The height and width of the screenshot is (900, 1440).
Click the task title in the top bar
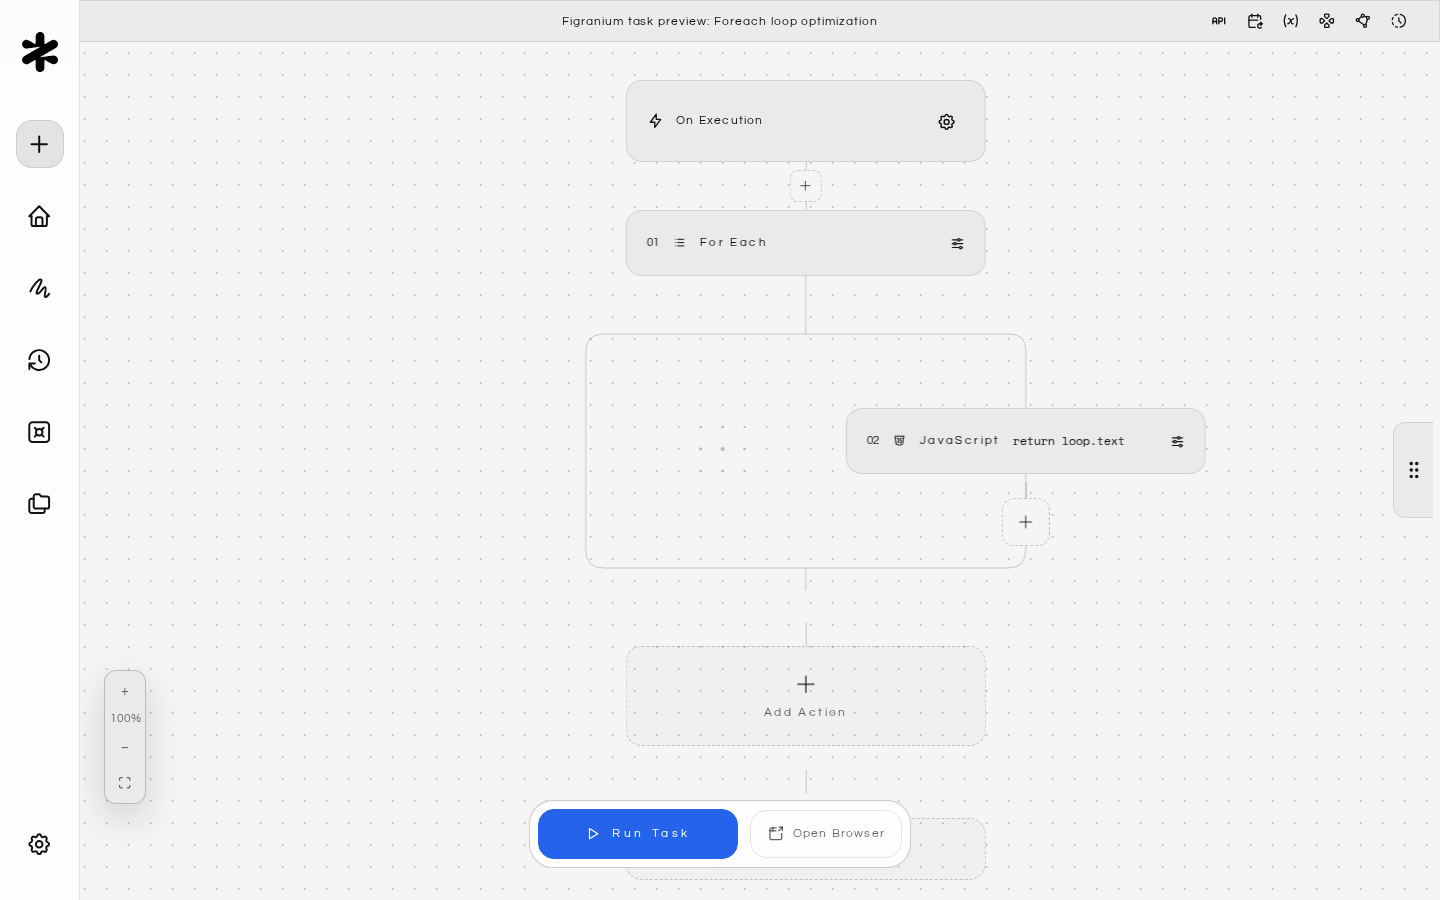pyautogui.click(x=720, y=21)
